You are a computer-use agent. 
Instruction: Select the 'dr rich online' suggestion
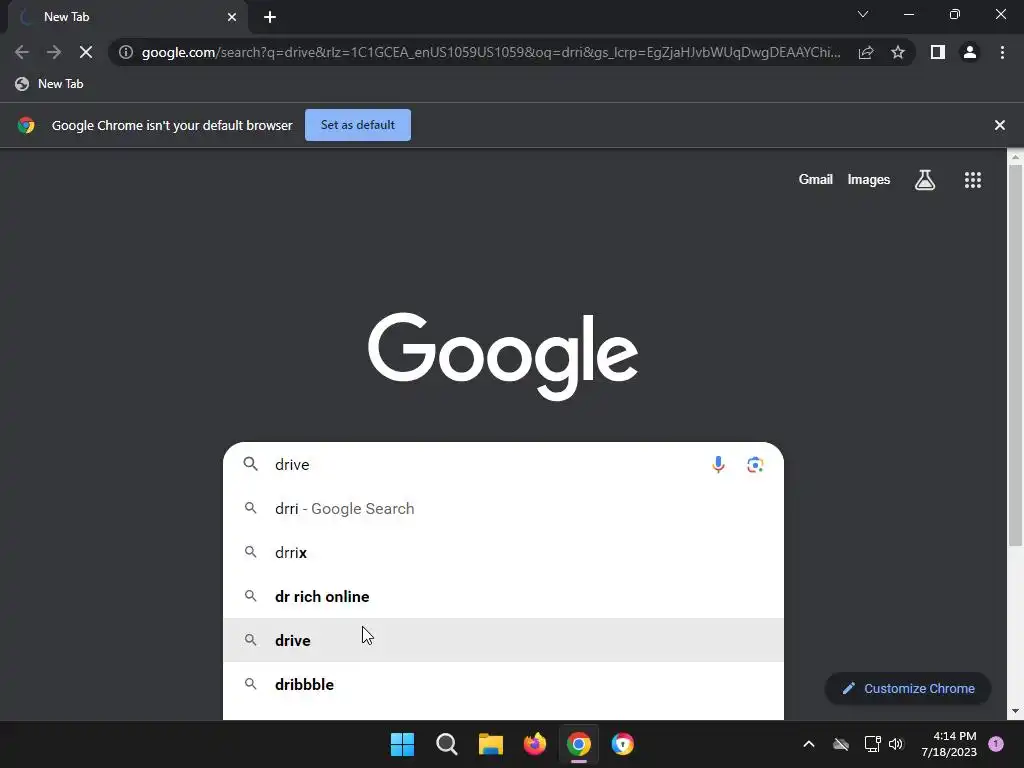click(503, 596)
